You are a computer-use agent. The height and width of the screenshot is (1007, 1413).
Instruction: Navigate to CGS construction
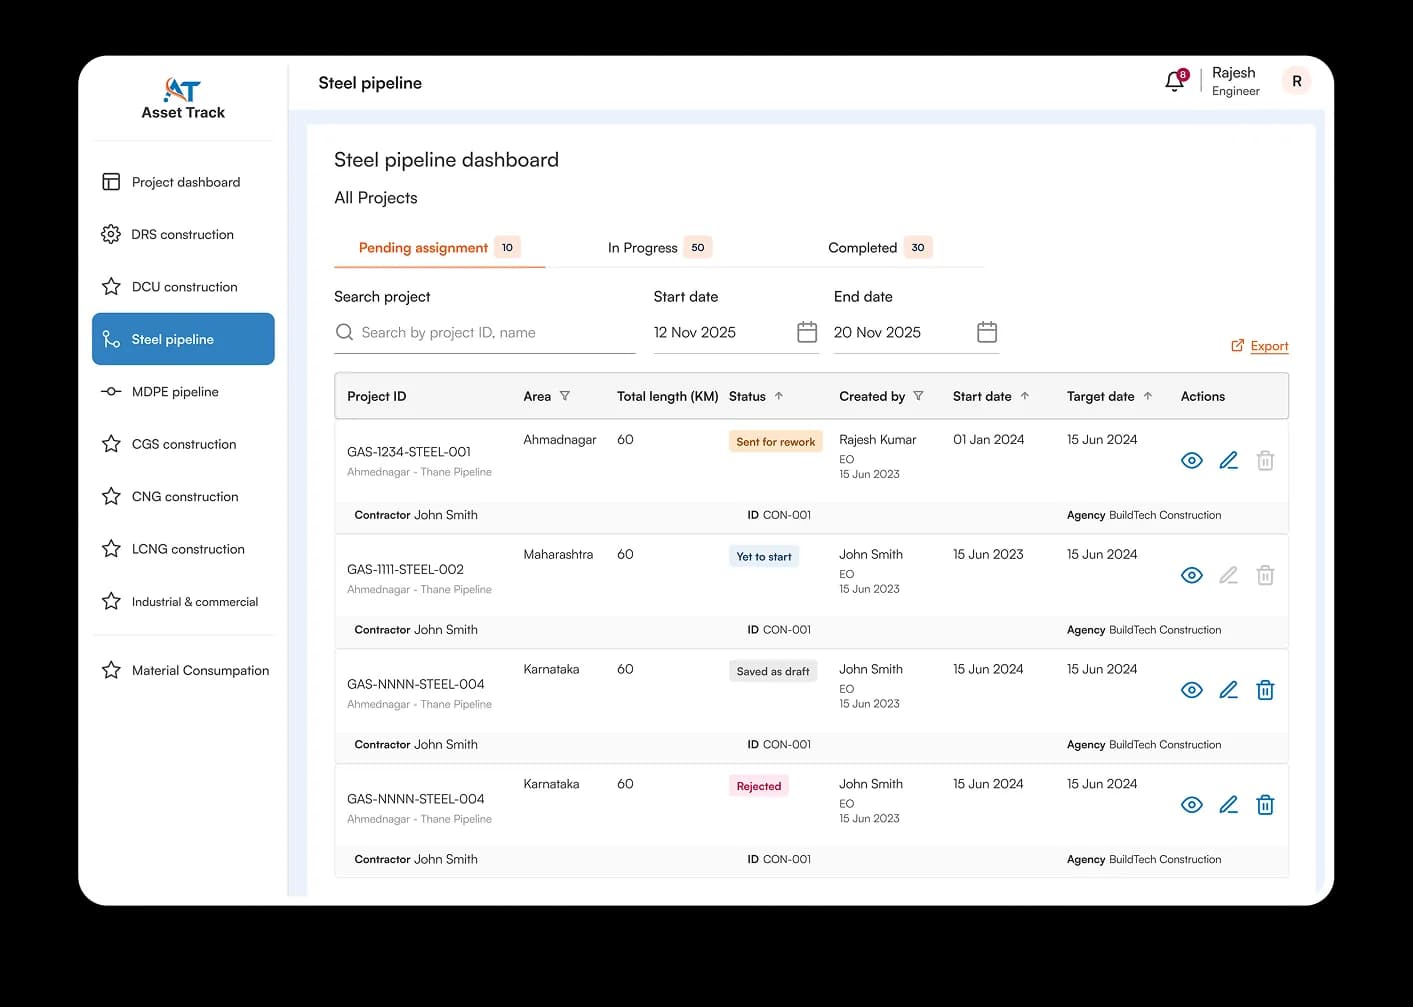coord(183,444)
